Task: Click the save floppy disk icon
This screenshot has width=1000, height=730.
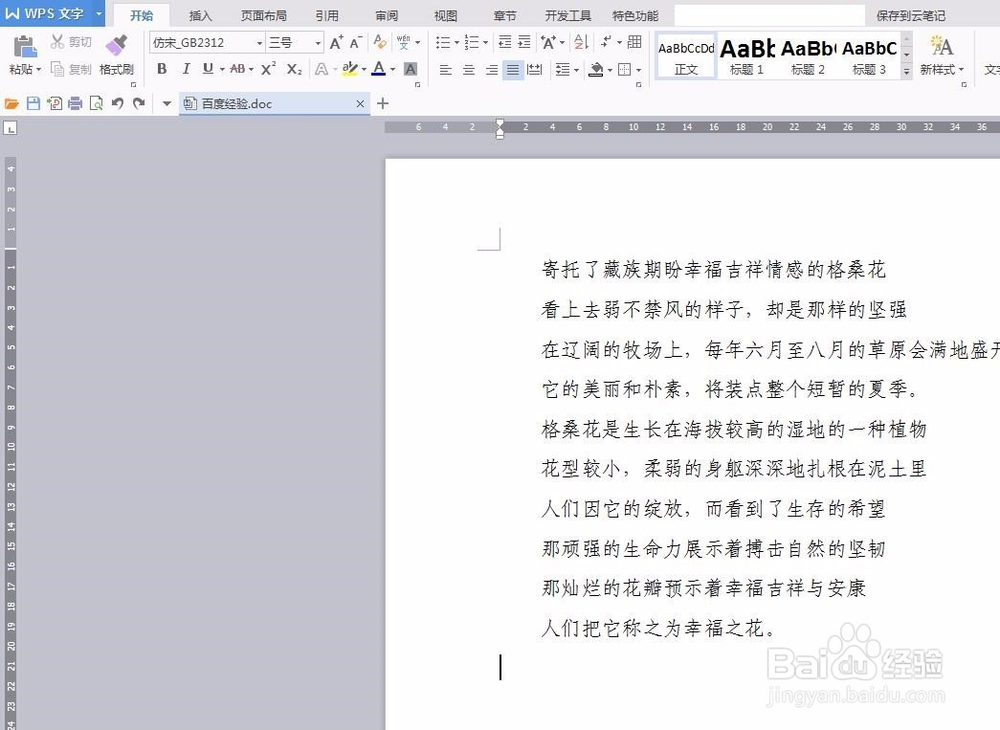Action: [33, 103]
